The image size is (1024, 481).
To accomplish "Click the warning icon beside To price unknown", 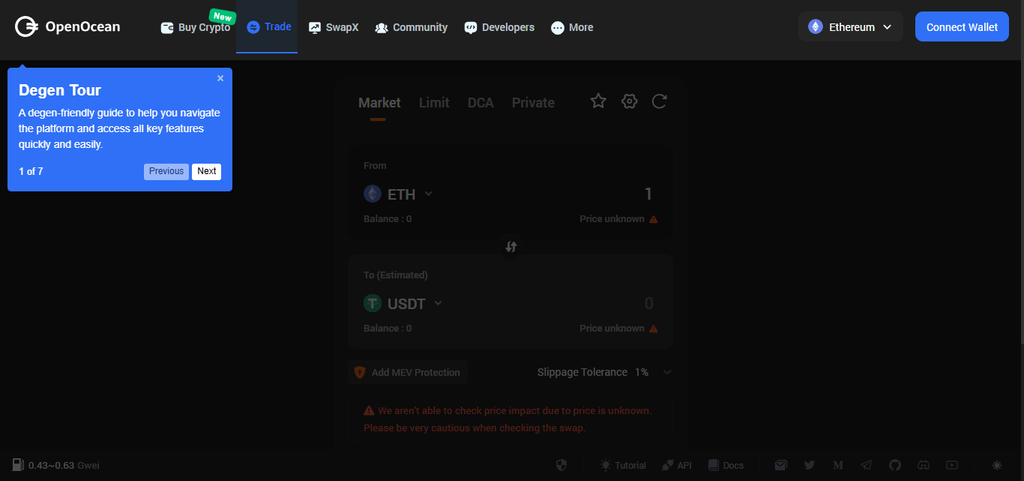I will (653, 328).
